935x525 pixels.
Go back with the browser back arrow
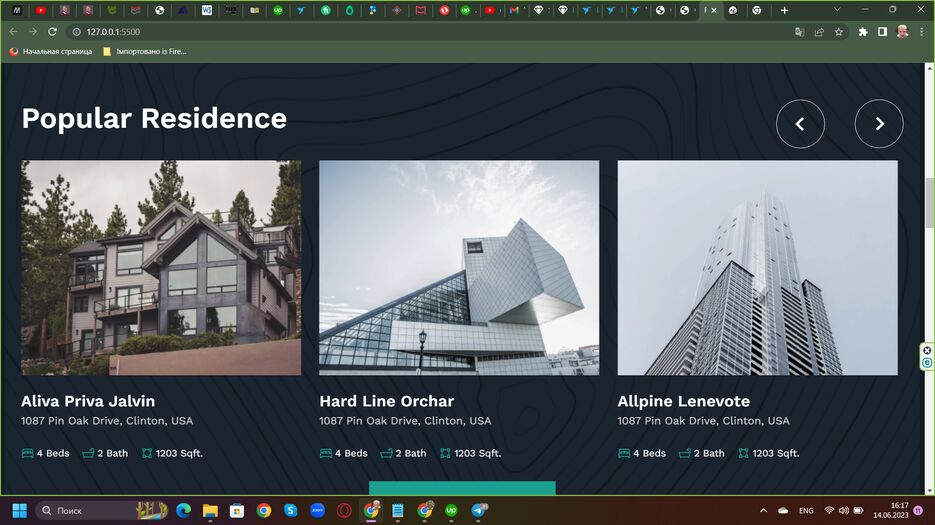point(13,32)
